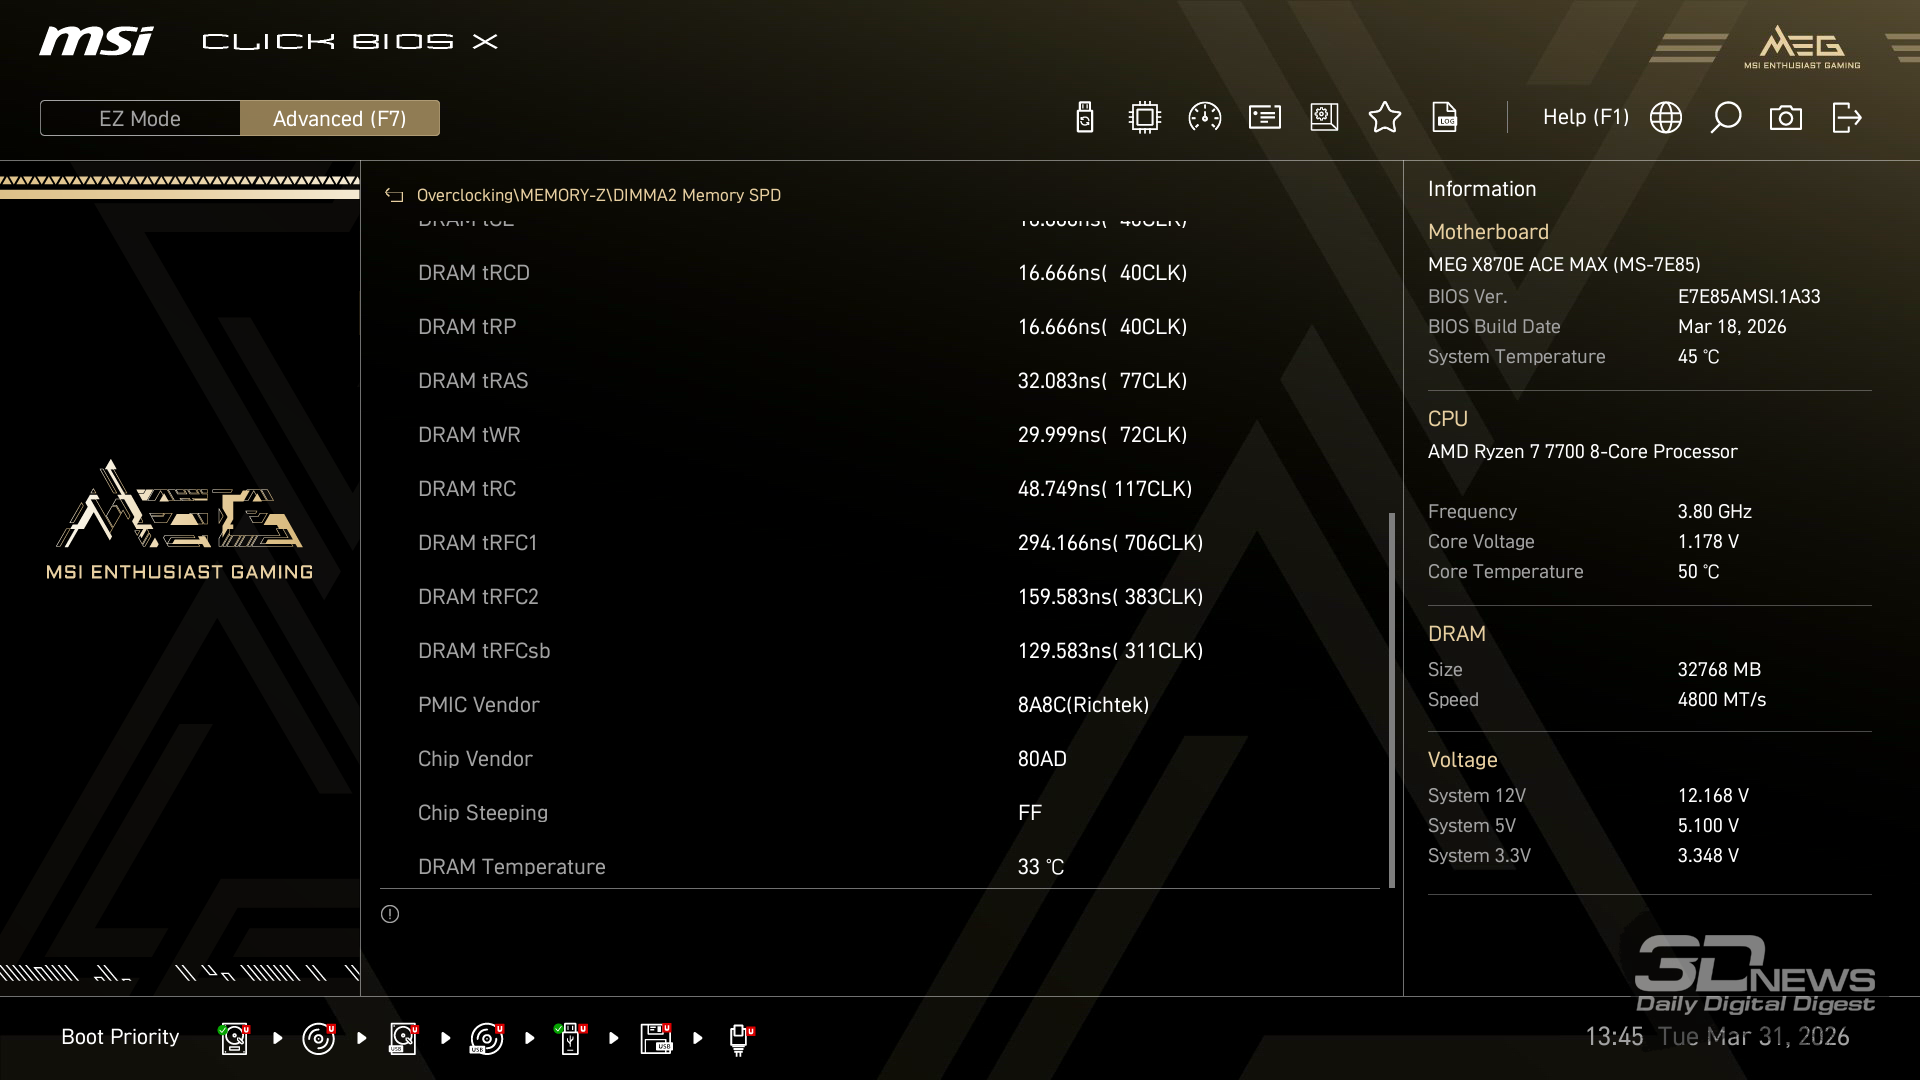1920x1080 pixels.
Task: Click the exit door icon
Action: pos(1846,118)
